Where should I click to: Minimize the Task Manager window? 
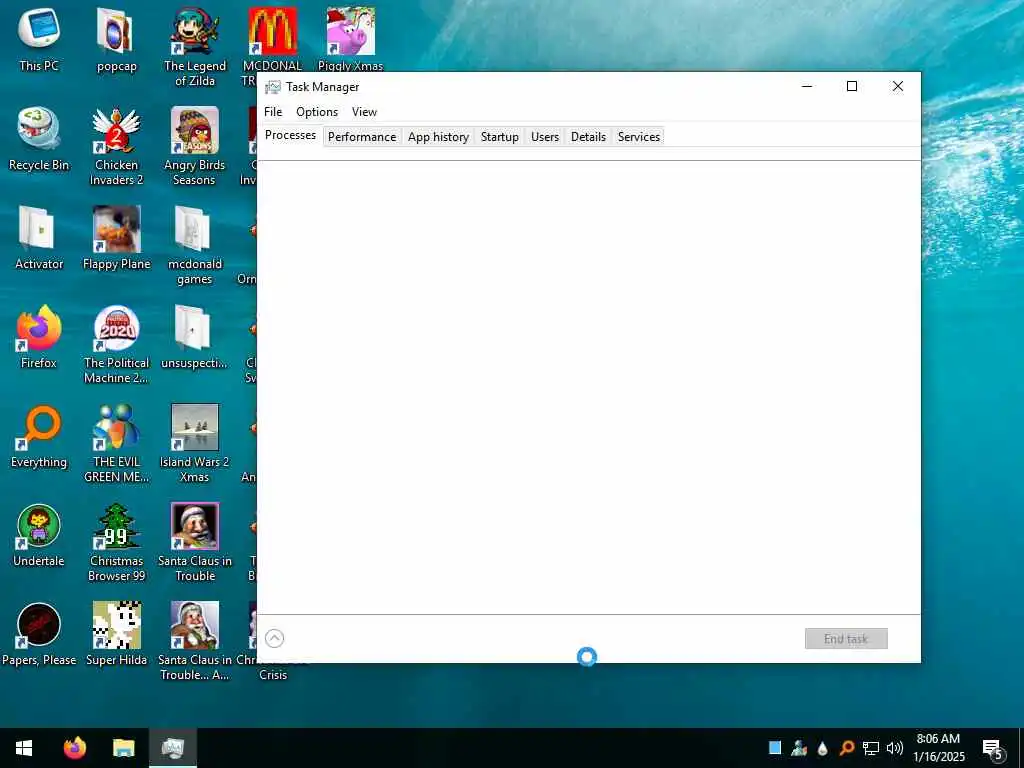point(807,86)
